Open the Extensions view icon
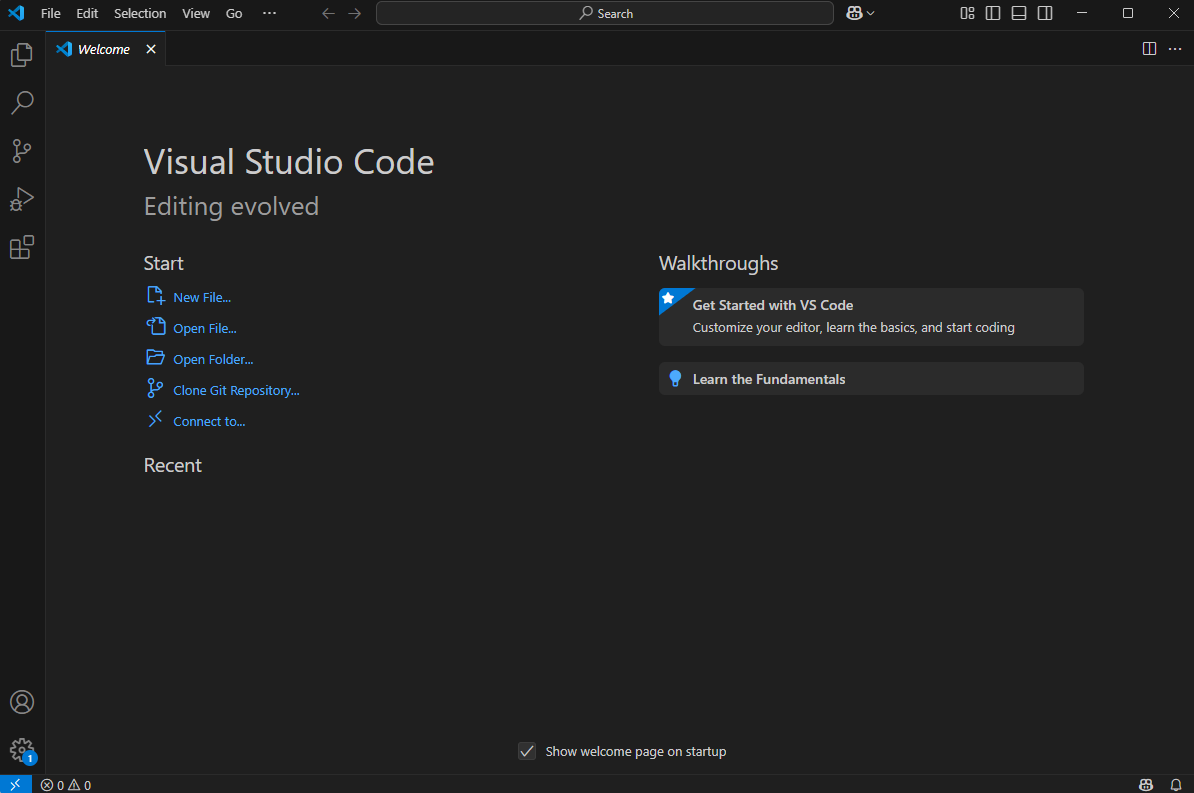 (x=21, y=247)
